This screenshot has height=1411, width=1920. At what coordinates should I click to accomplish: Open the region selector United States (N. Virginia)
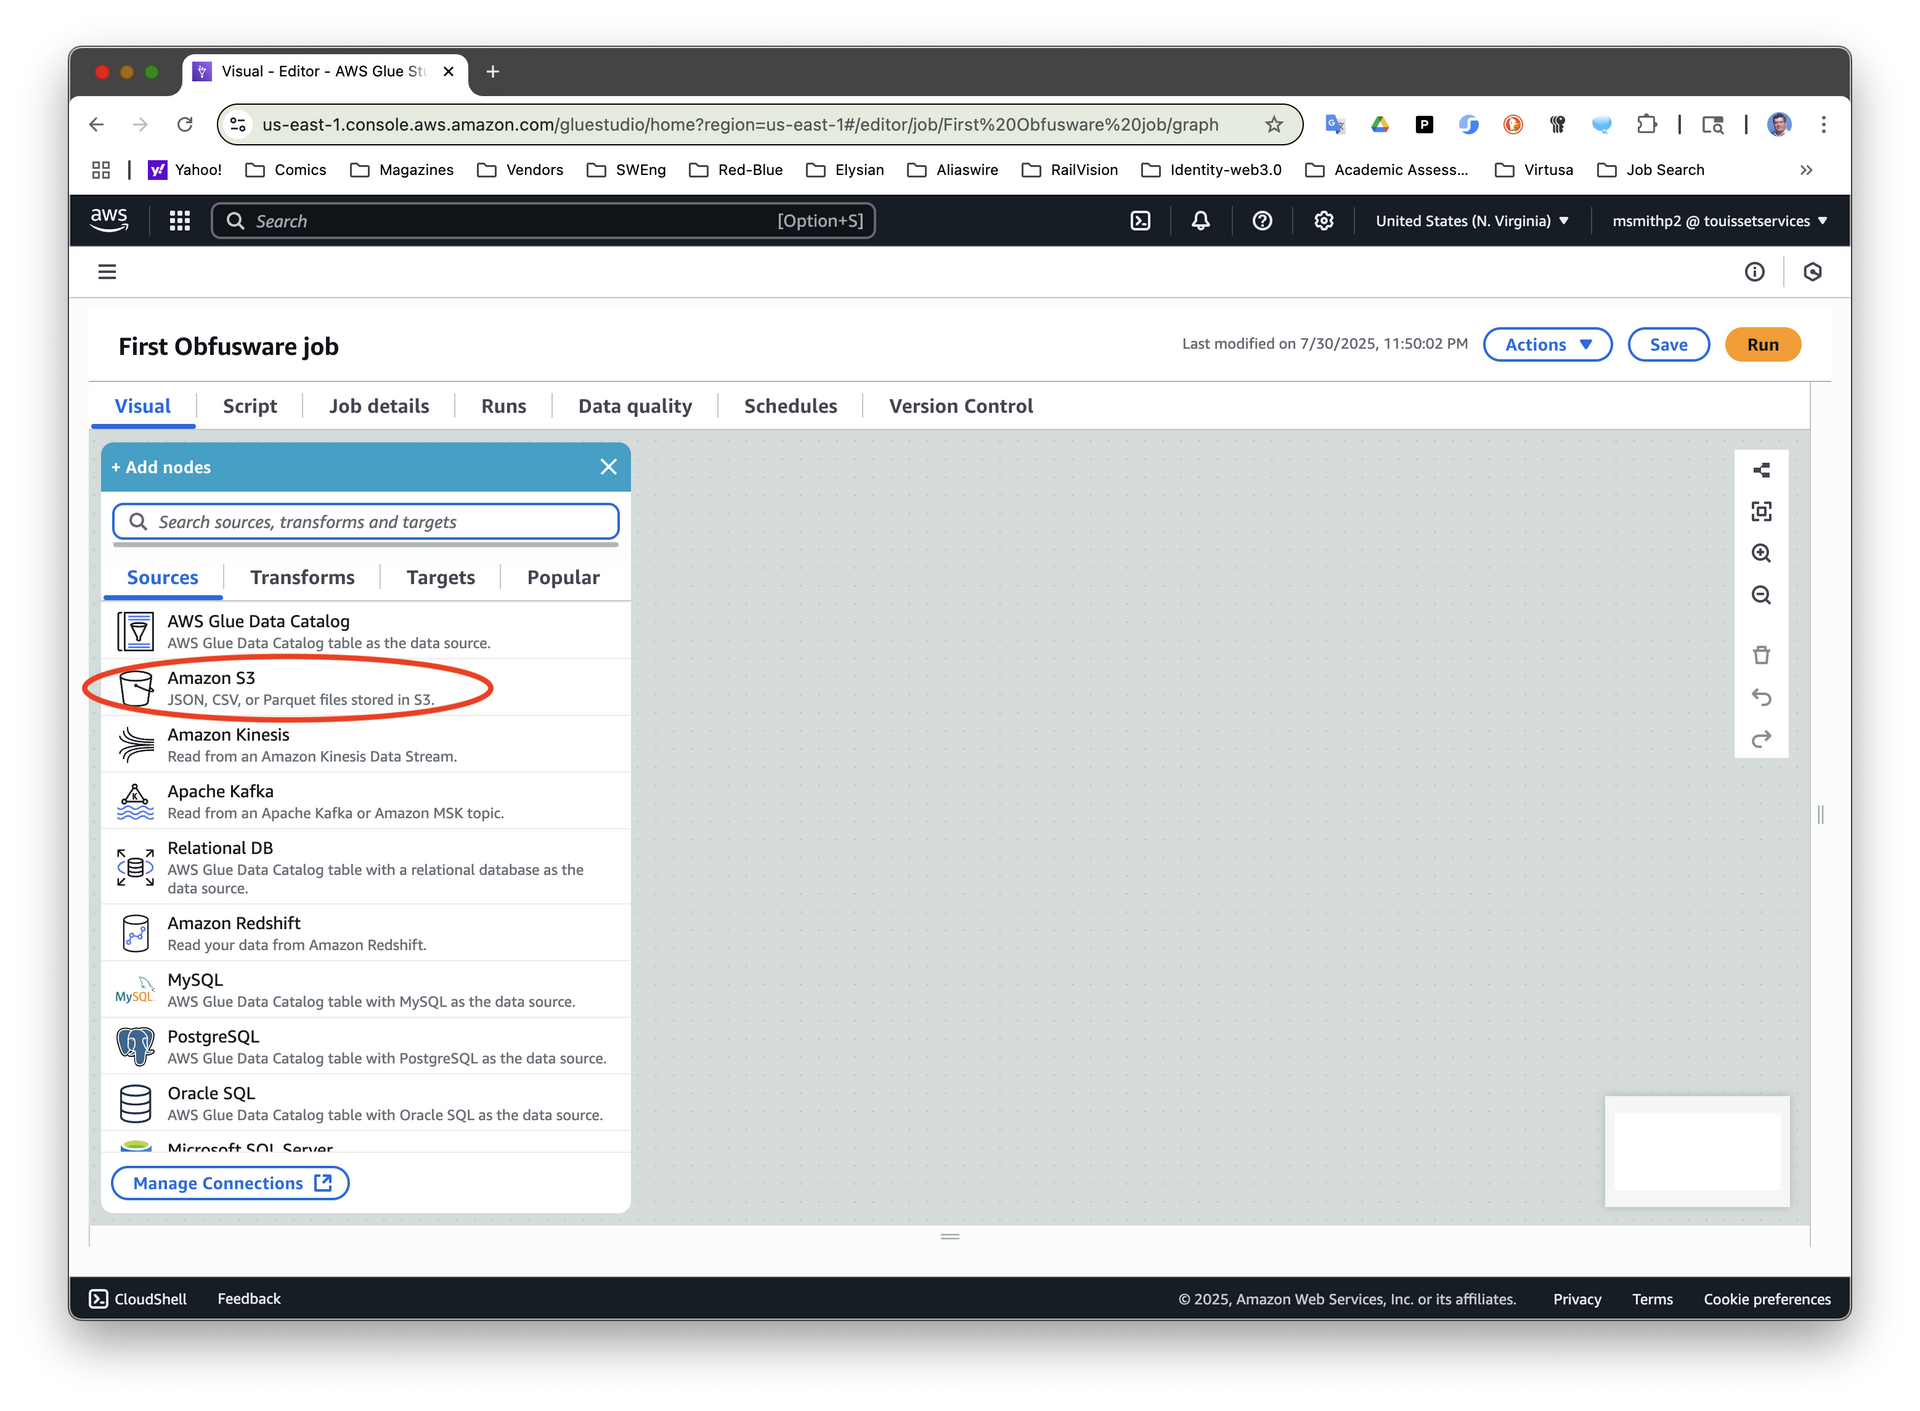tap(1472, 221)
